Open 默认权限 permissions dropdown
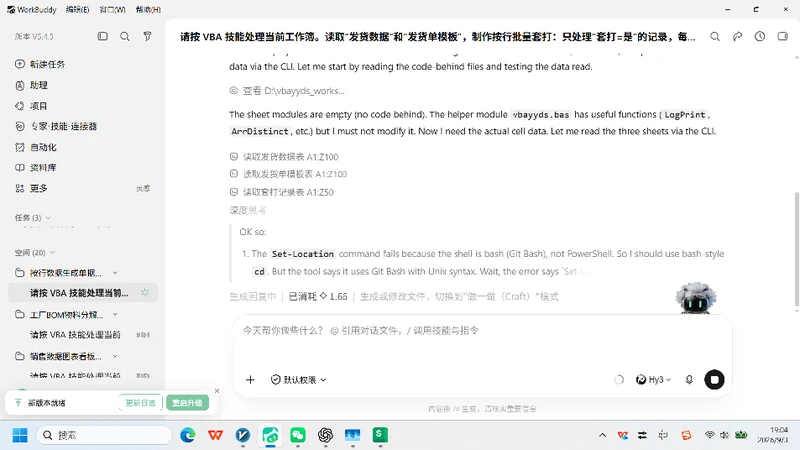This screenshot has height=450, width=800. [298, 380]
